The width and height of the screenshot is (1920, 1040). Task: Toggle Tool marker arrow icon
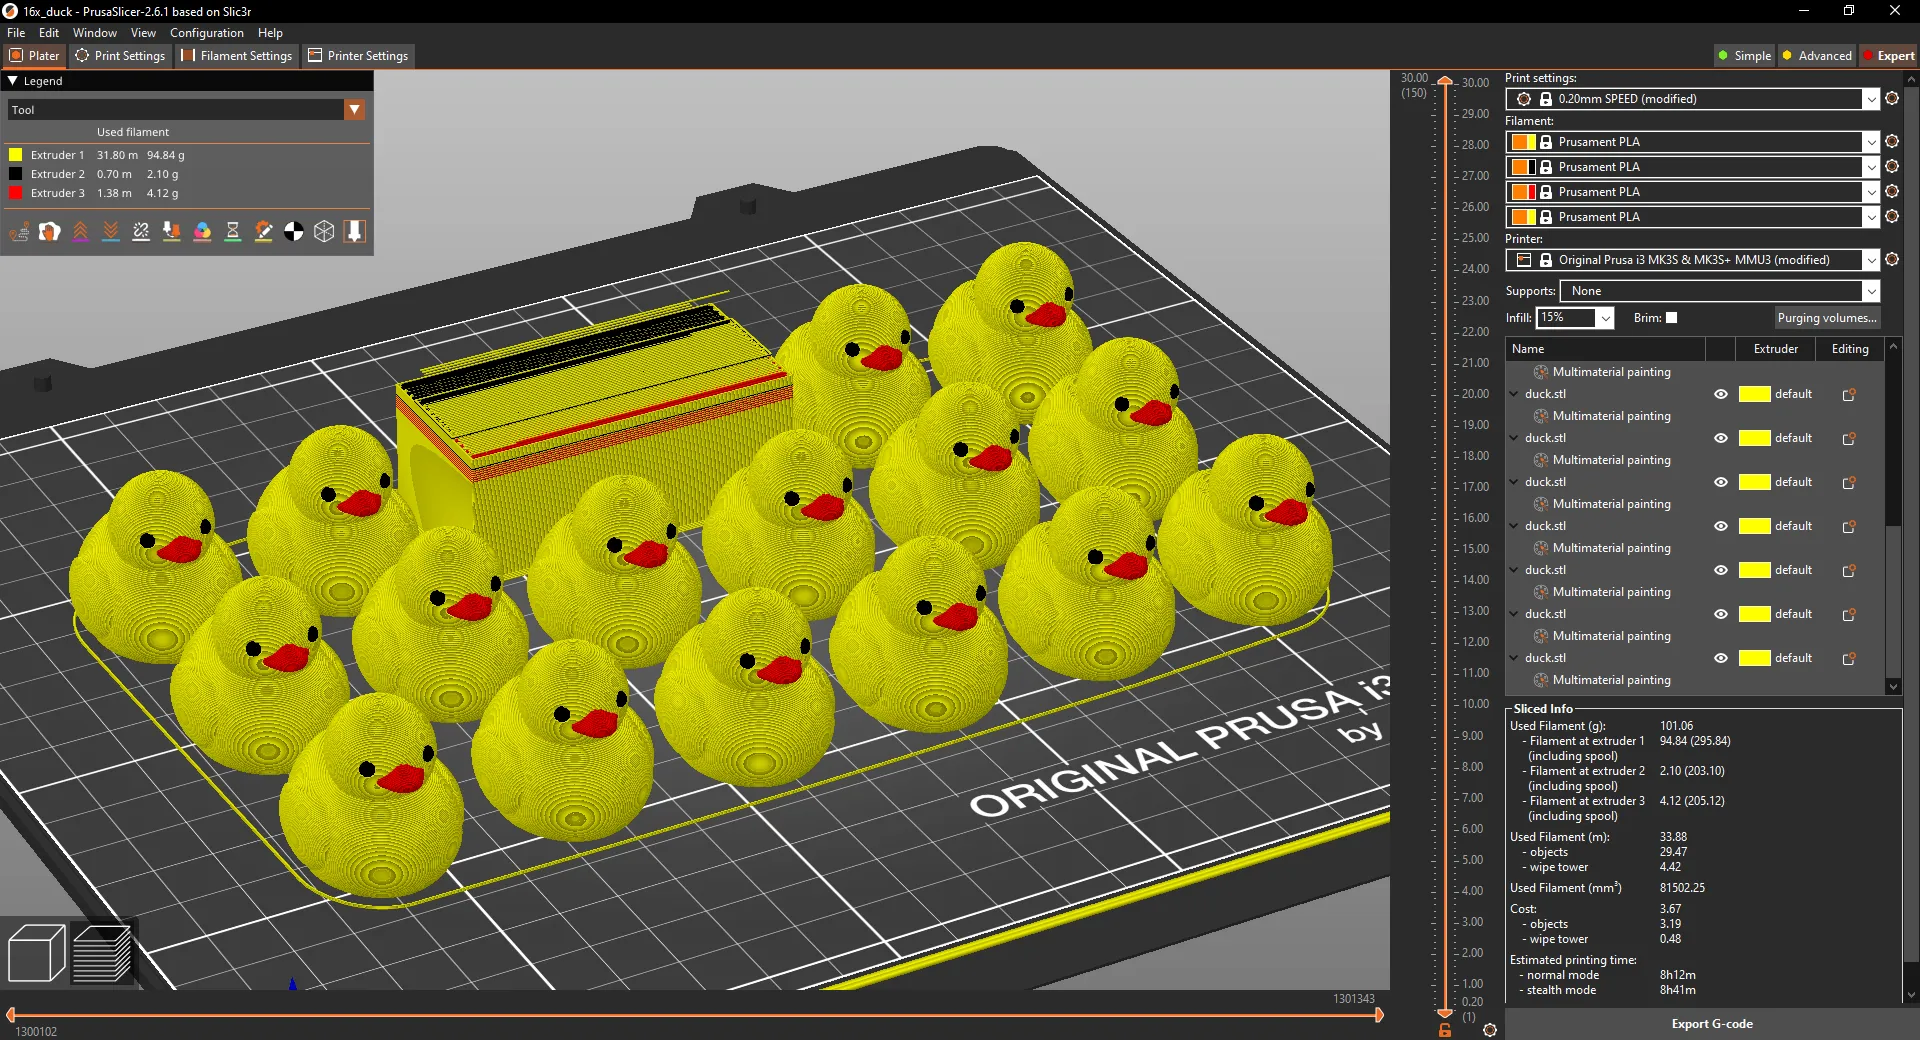pos(354,232)
